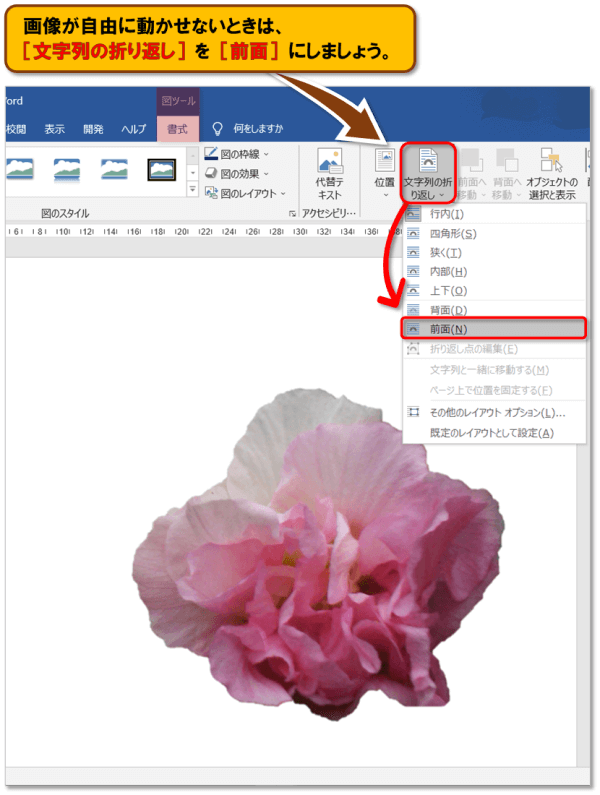600x795 pixels.
Task: Open the 校閲 ribbon tab
Action: coord(16,129)
